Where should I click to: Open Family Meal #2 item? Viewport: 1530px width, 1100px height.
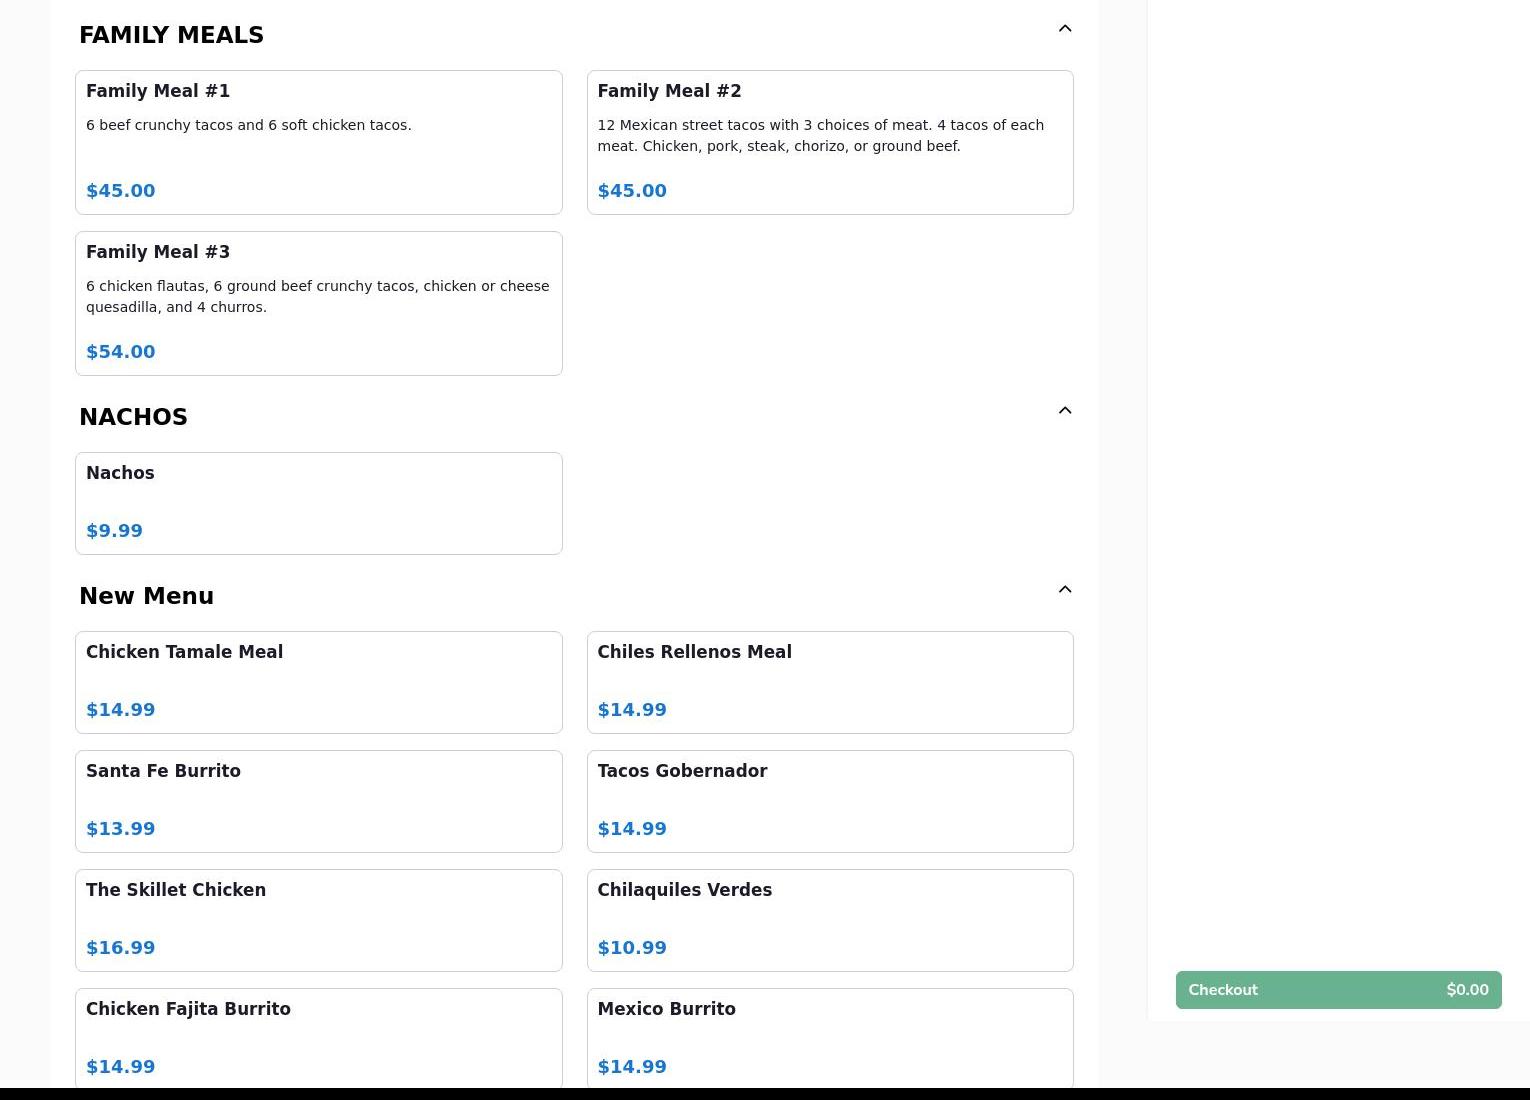[x=829, y=142]
